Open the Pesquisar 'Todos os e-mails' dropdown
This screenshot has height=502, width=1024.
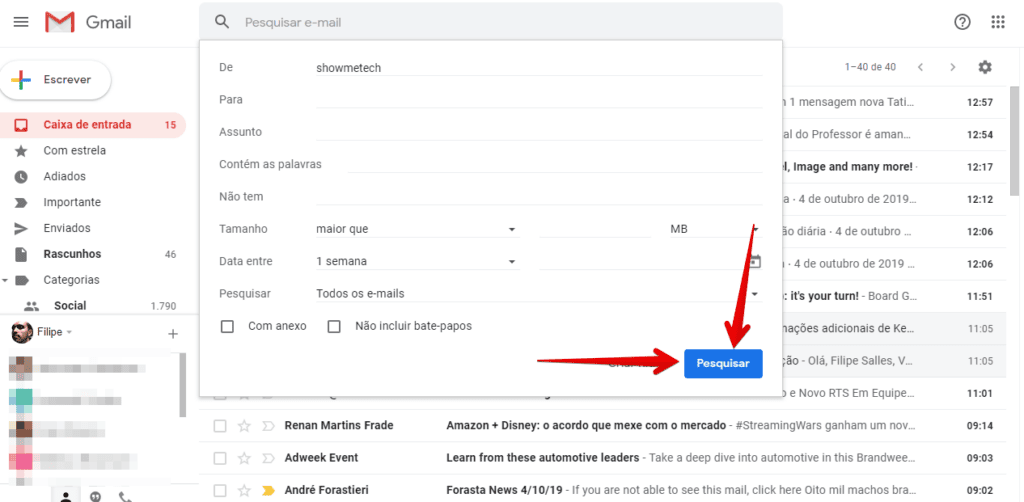point(539,294)
